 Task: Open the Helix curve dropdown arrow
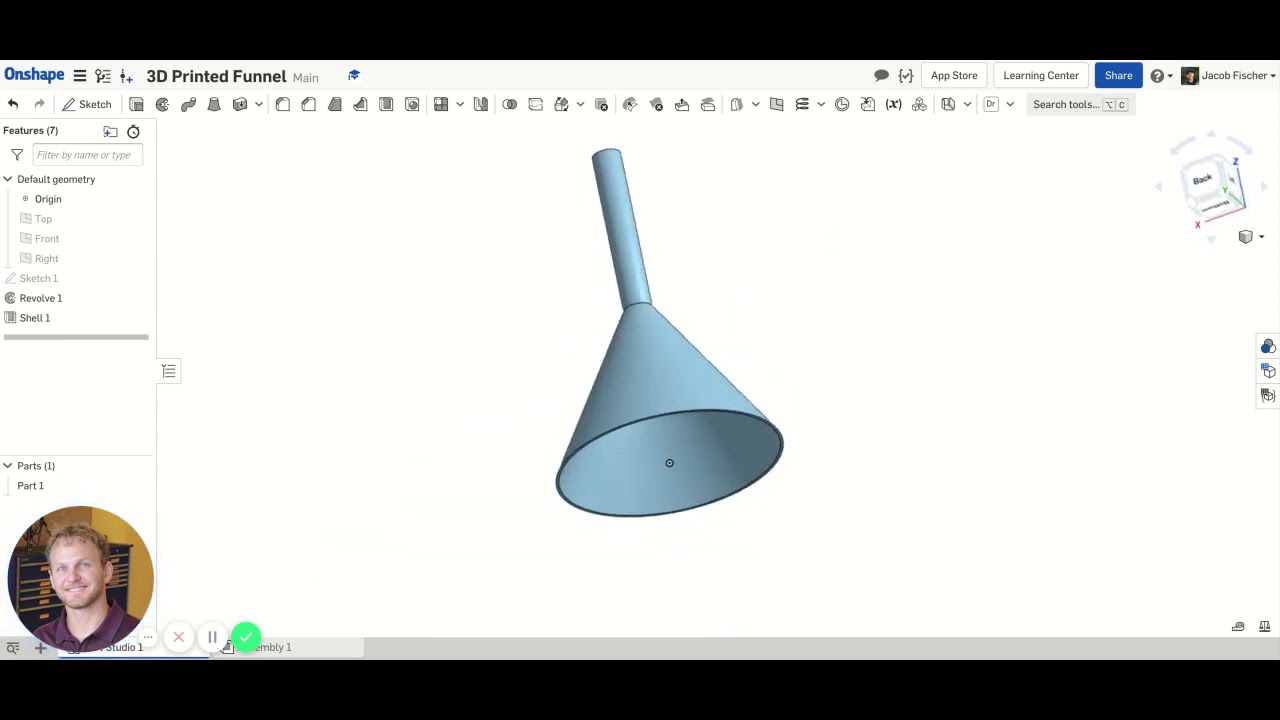(821, 104)
